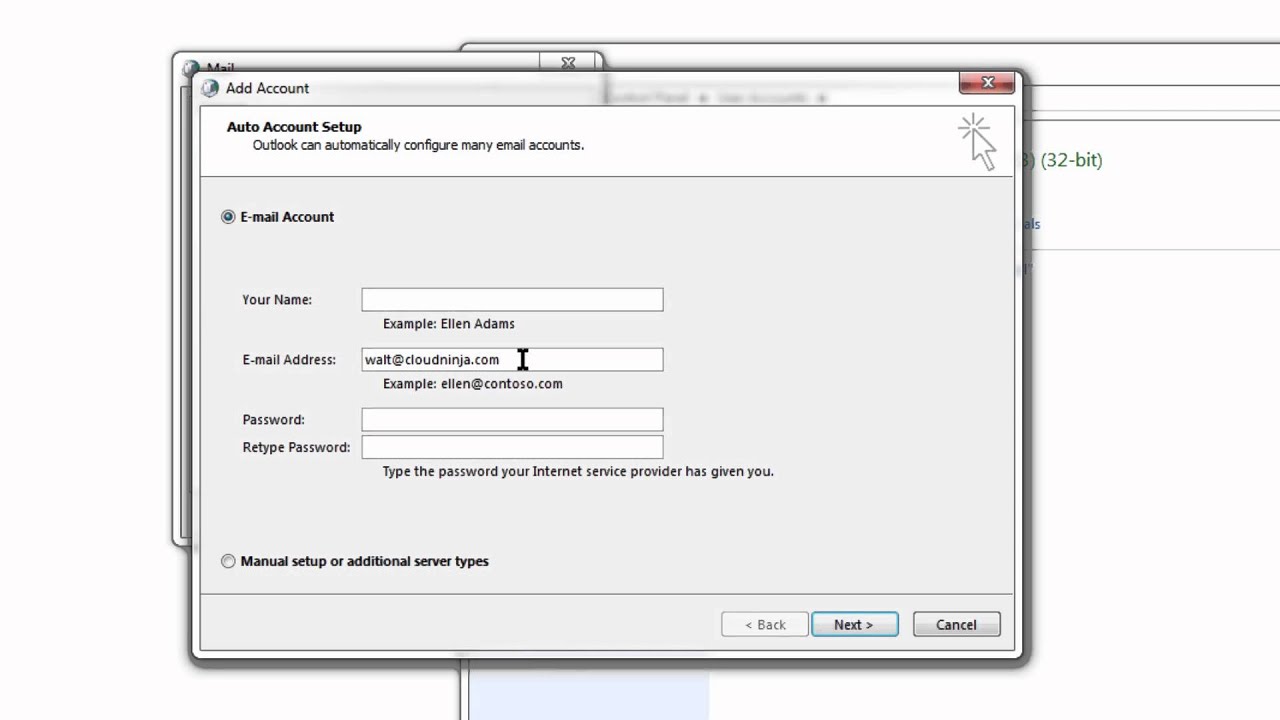Viewport: 1280px width, 720px height.
Task: Close the Add Account dialog
Action: pyautogui.click(x=987, y=83)
